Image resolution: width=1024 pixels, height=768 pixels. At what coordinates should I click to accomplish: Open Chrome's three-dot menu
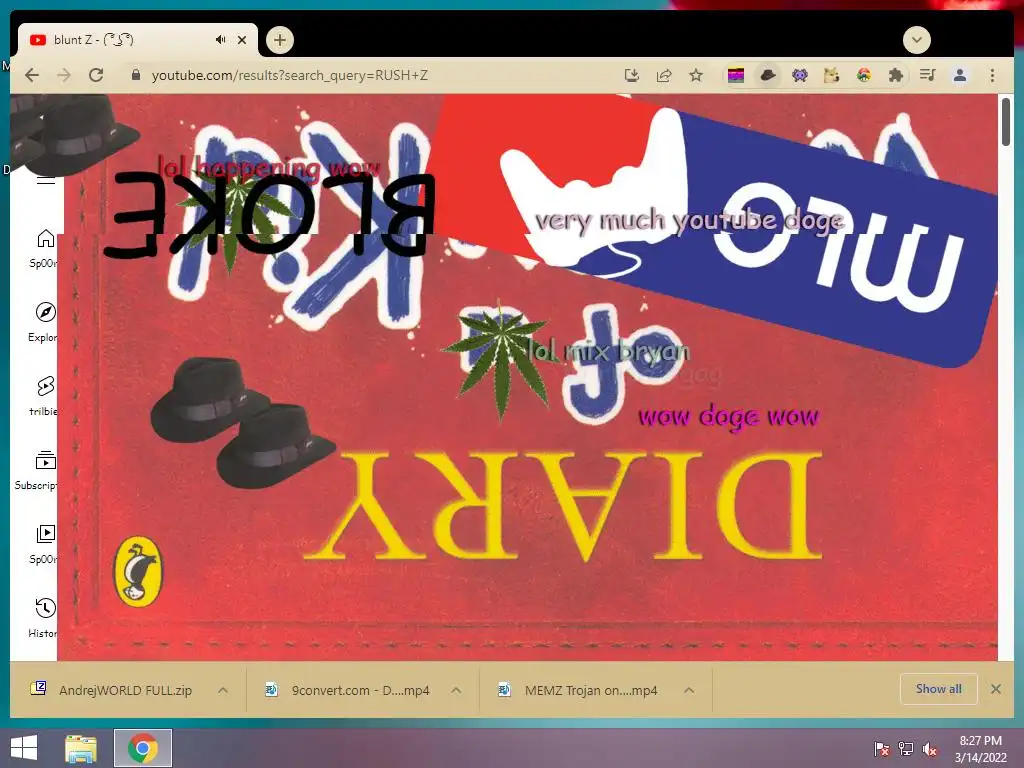(992, 75)
